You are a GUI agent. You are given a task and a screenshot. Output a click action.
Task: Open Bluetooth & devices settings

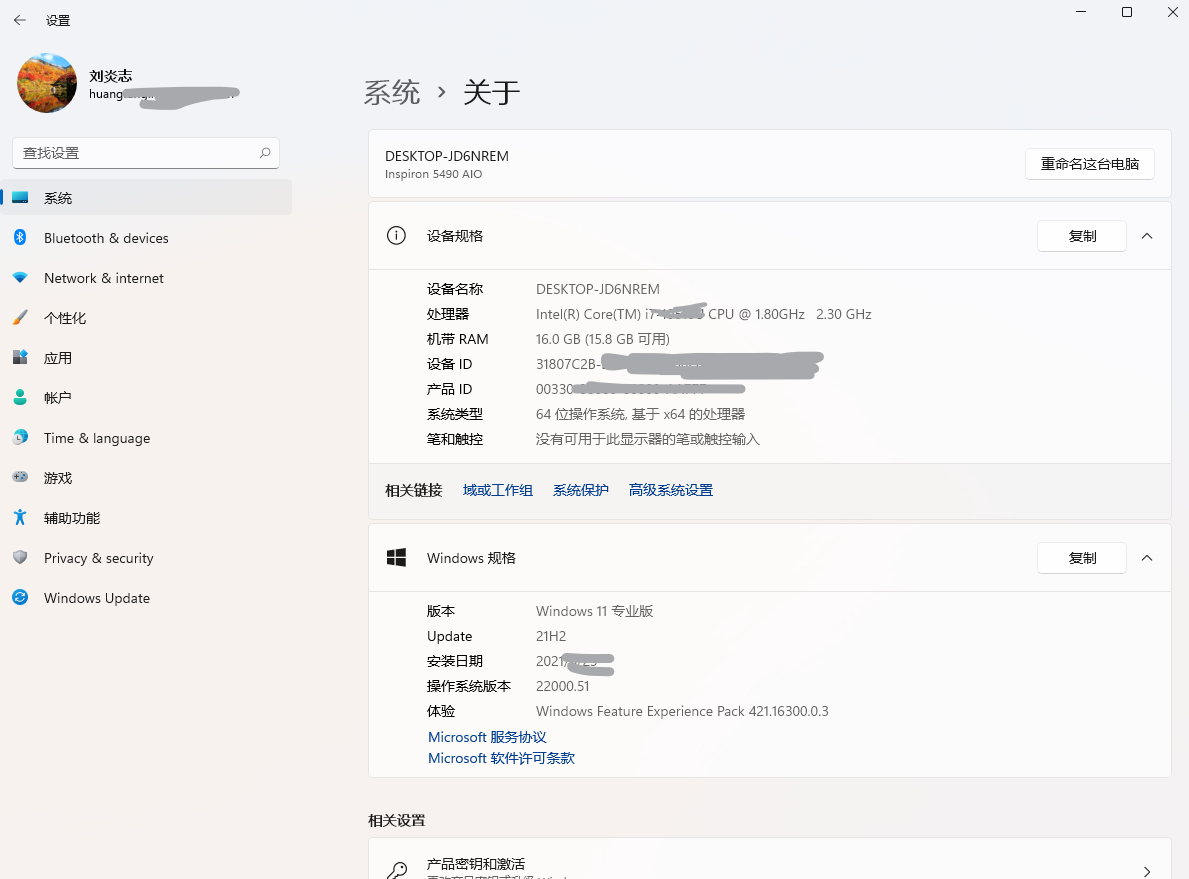(106, 238)
